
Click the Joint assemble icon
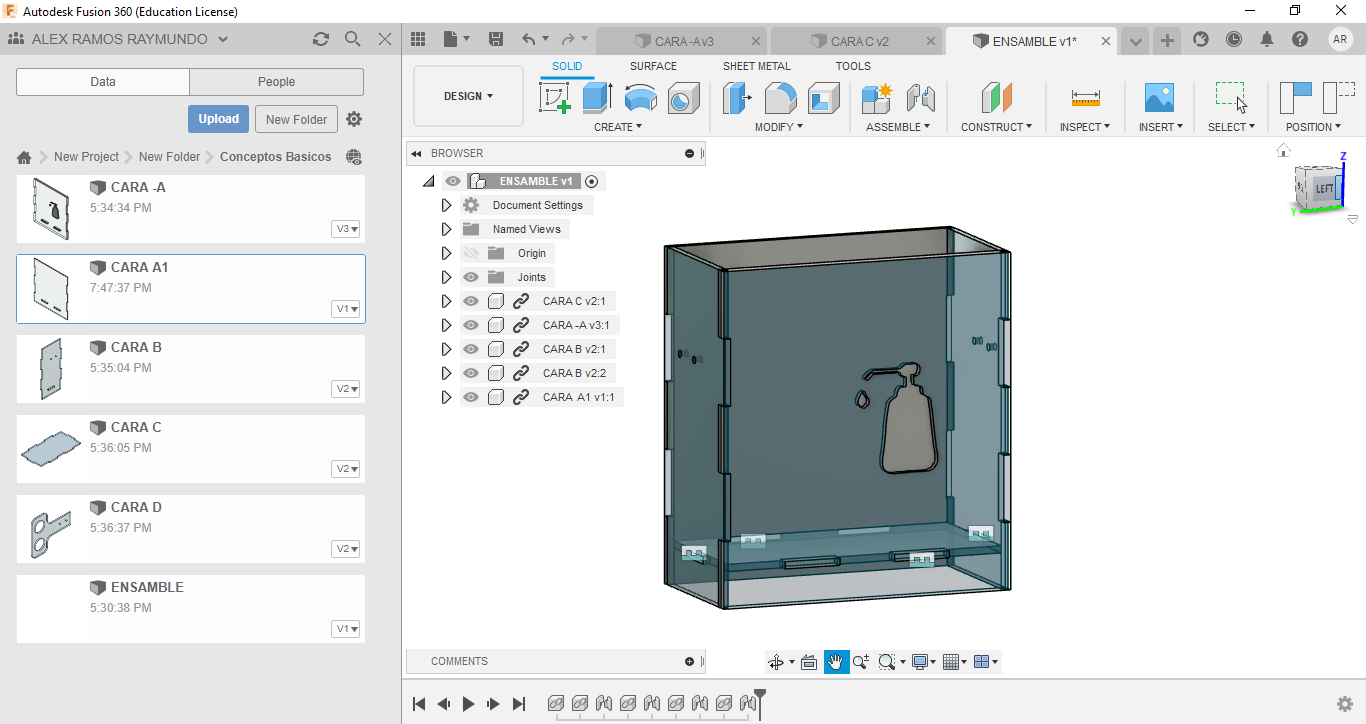coord(920,98)
